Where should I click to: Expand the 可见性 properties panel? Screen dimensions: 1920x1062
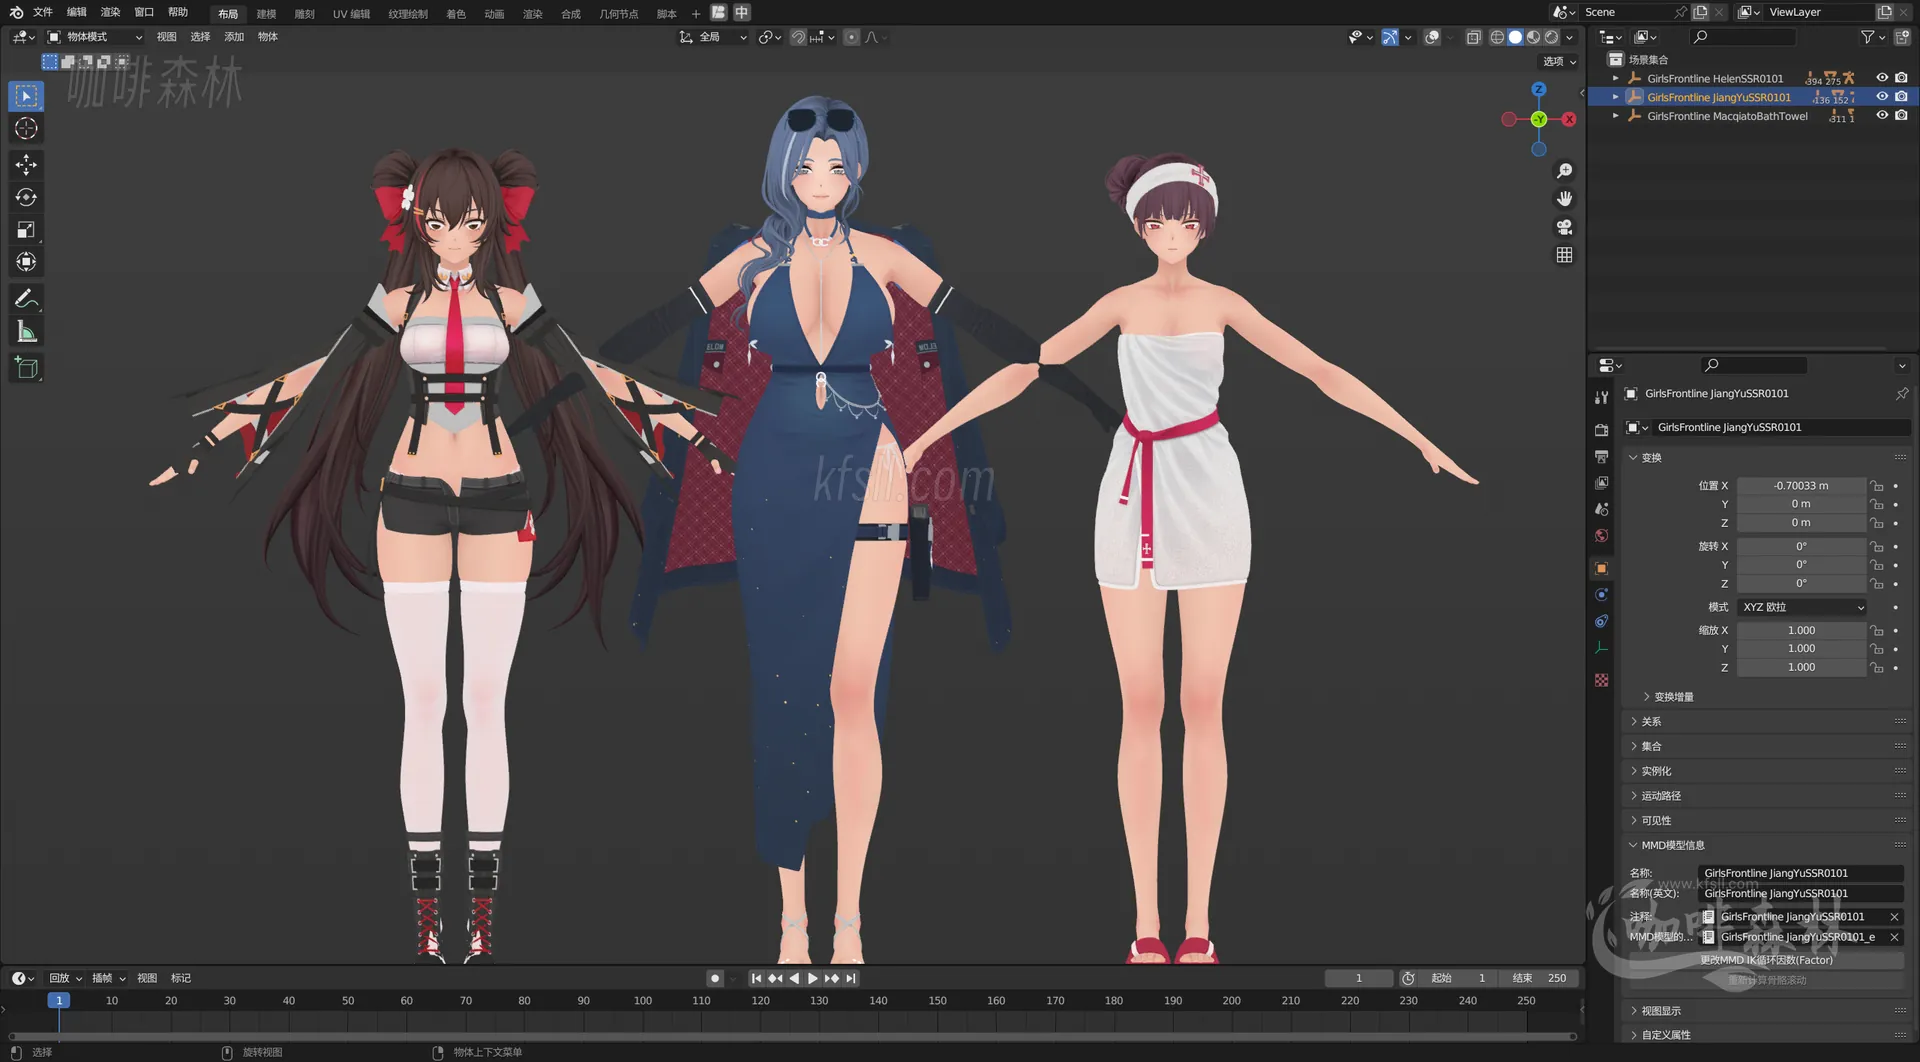[x=1655, y=820]
